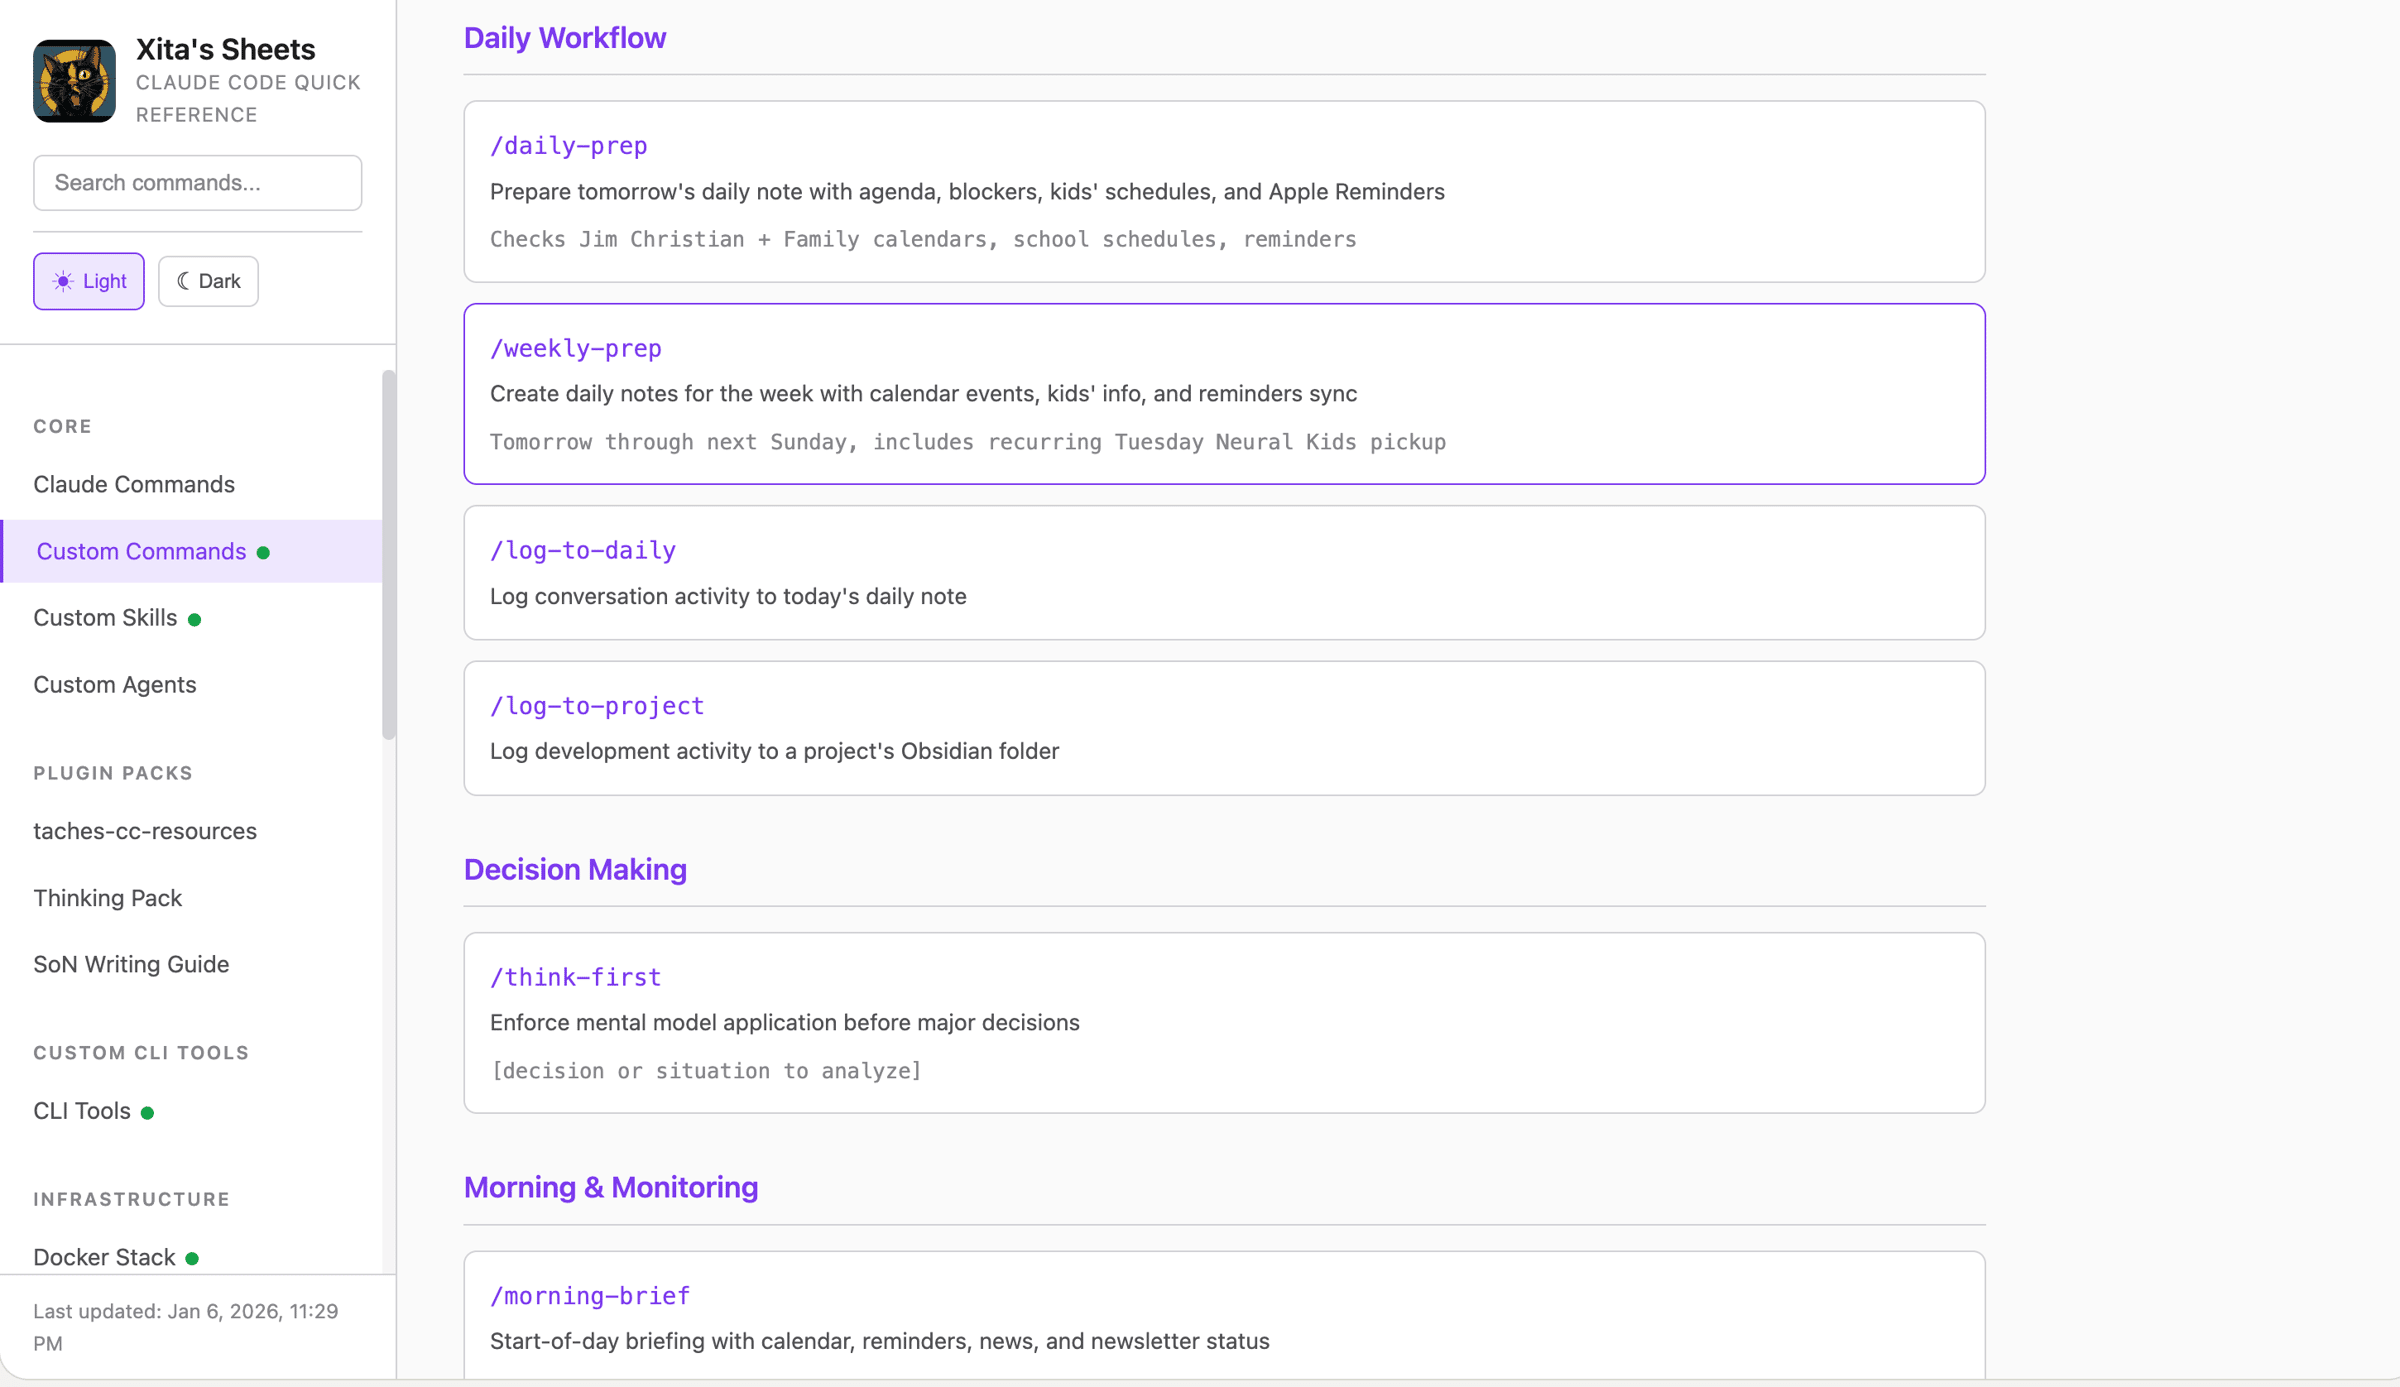Focus the Search commands field
The image size is (2400, 1387).
197,182
